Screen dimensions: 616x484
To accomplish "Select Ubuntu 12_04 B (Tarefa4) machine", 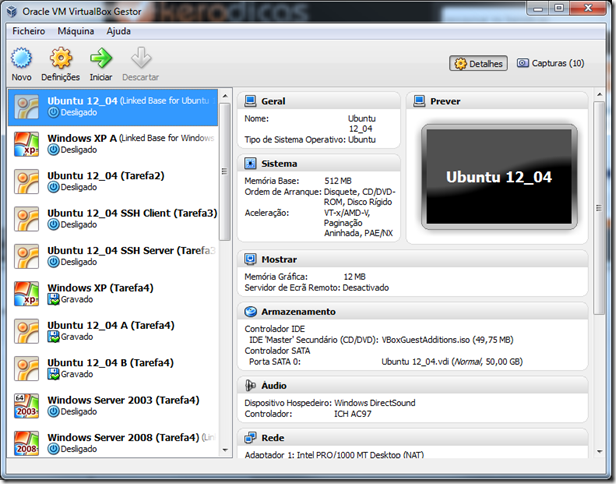I will point(113,368).
